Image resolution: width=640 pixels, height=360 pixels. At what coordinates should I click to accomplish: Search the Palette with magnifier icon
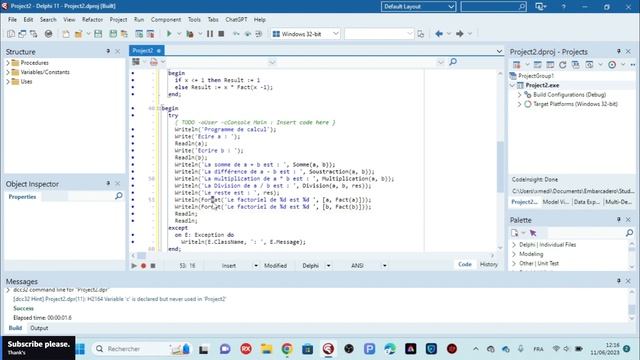point(629,233)
